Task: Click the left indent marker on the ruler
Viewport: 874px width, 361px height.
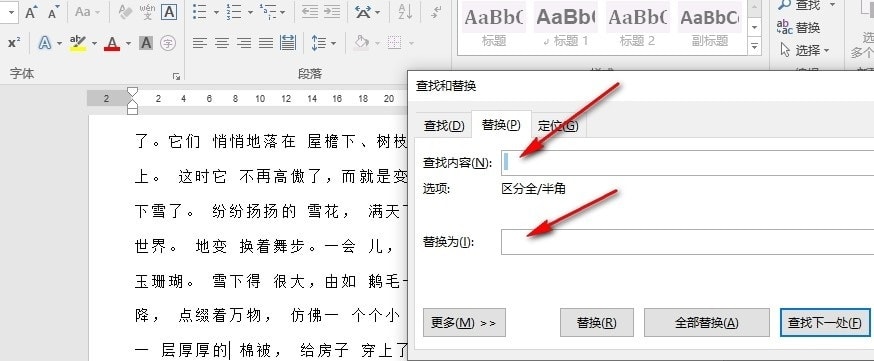Action: click(132, 110)
